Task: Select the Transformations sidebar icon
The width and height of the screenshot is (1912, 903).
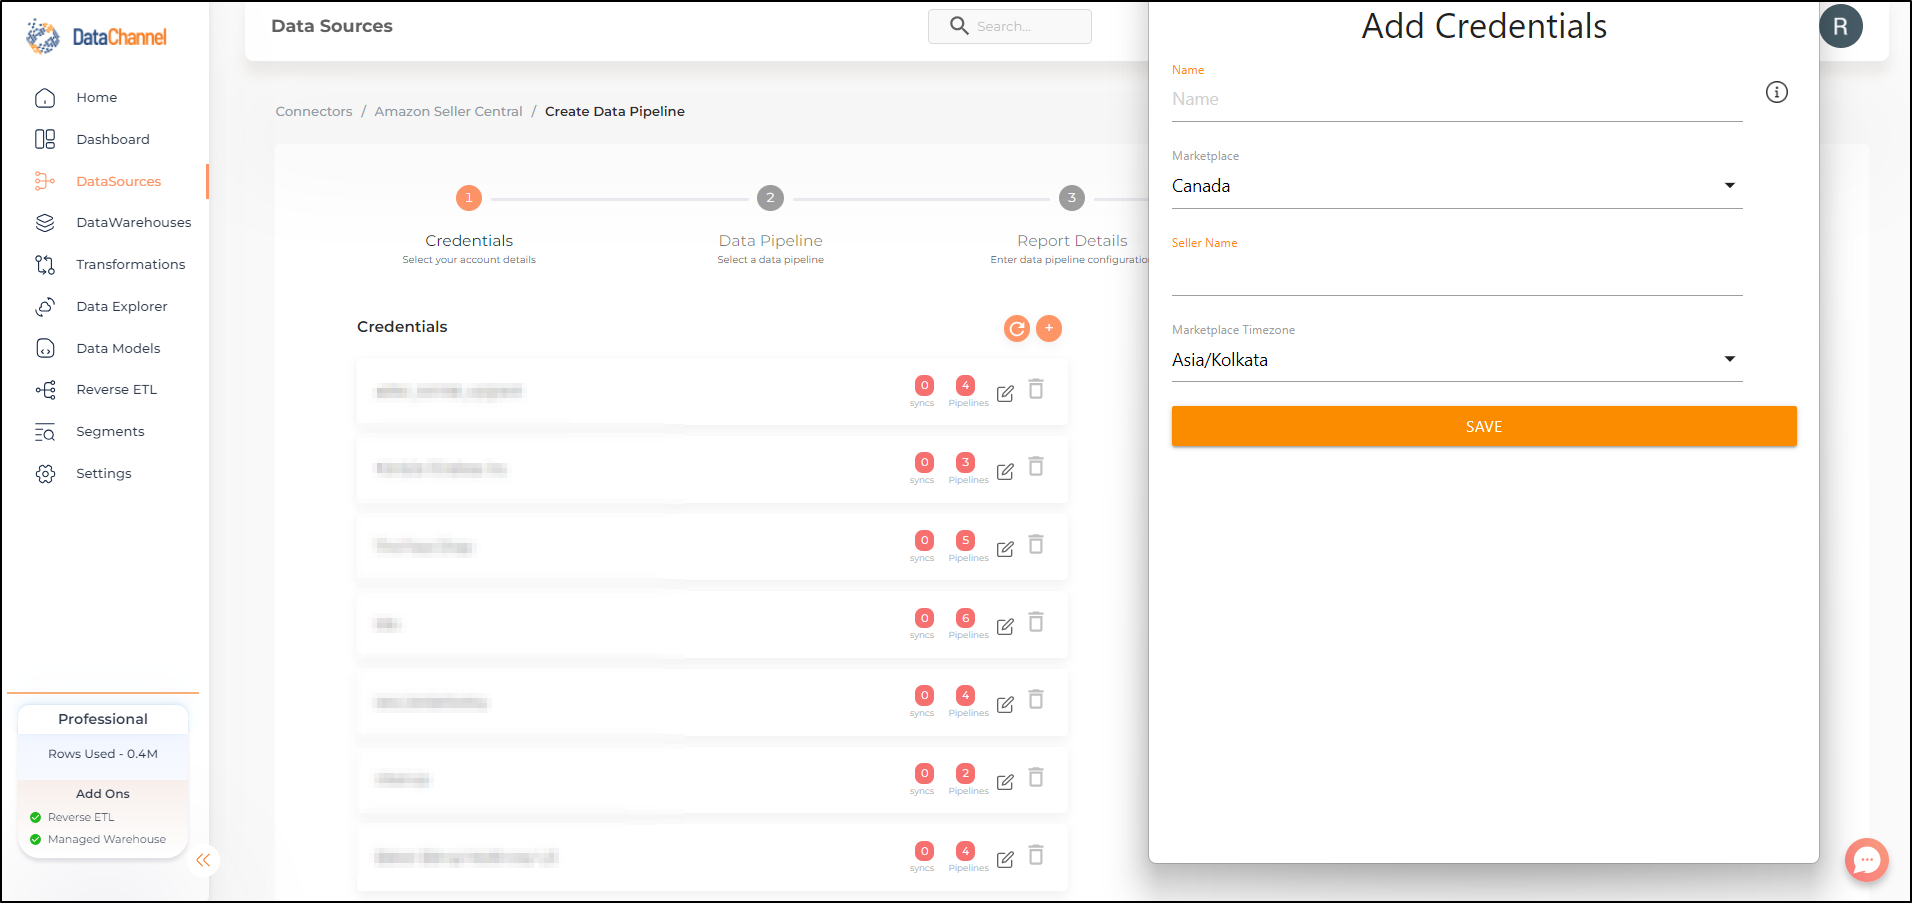Action: (x=45, y=264)
